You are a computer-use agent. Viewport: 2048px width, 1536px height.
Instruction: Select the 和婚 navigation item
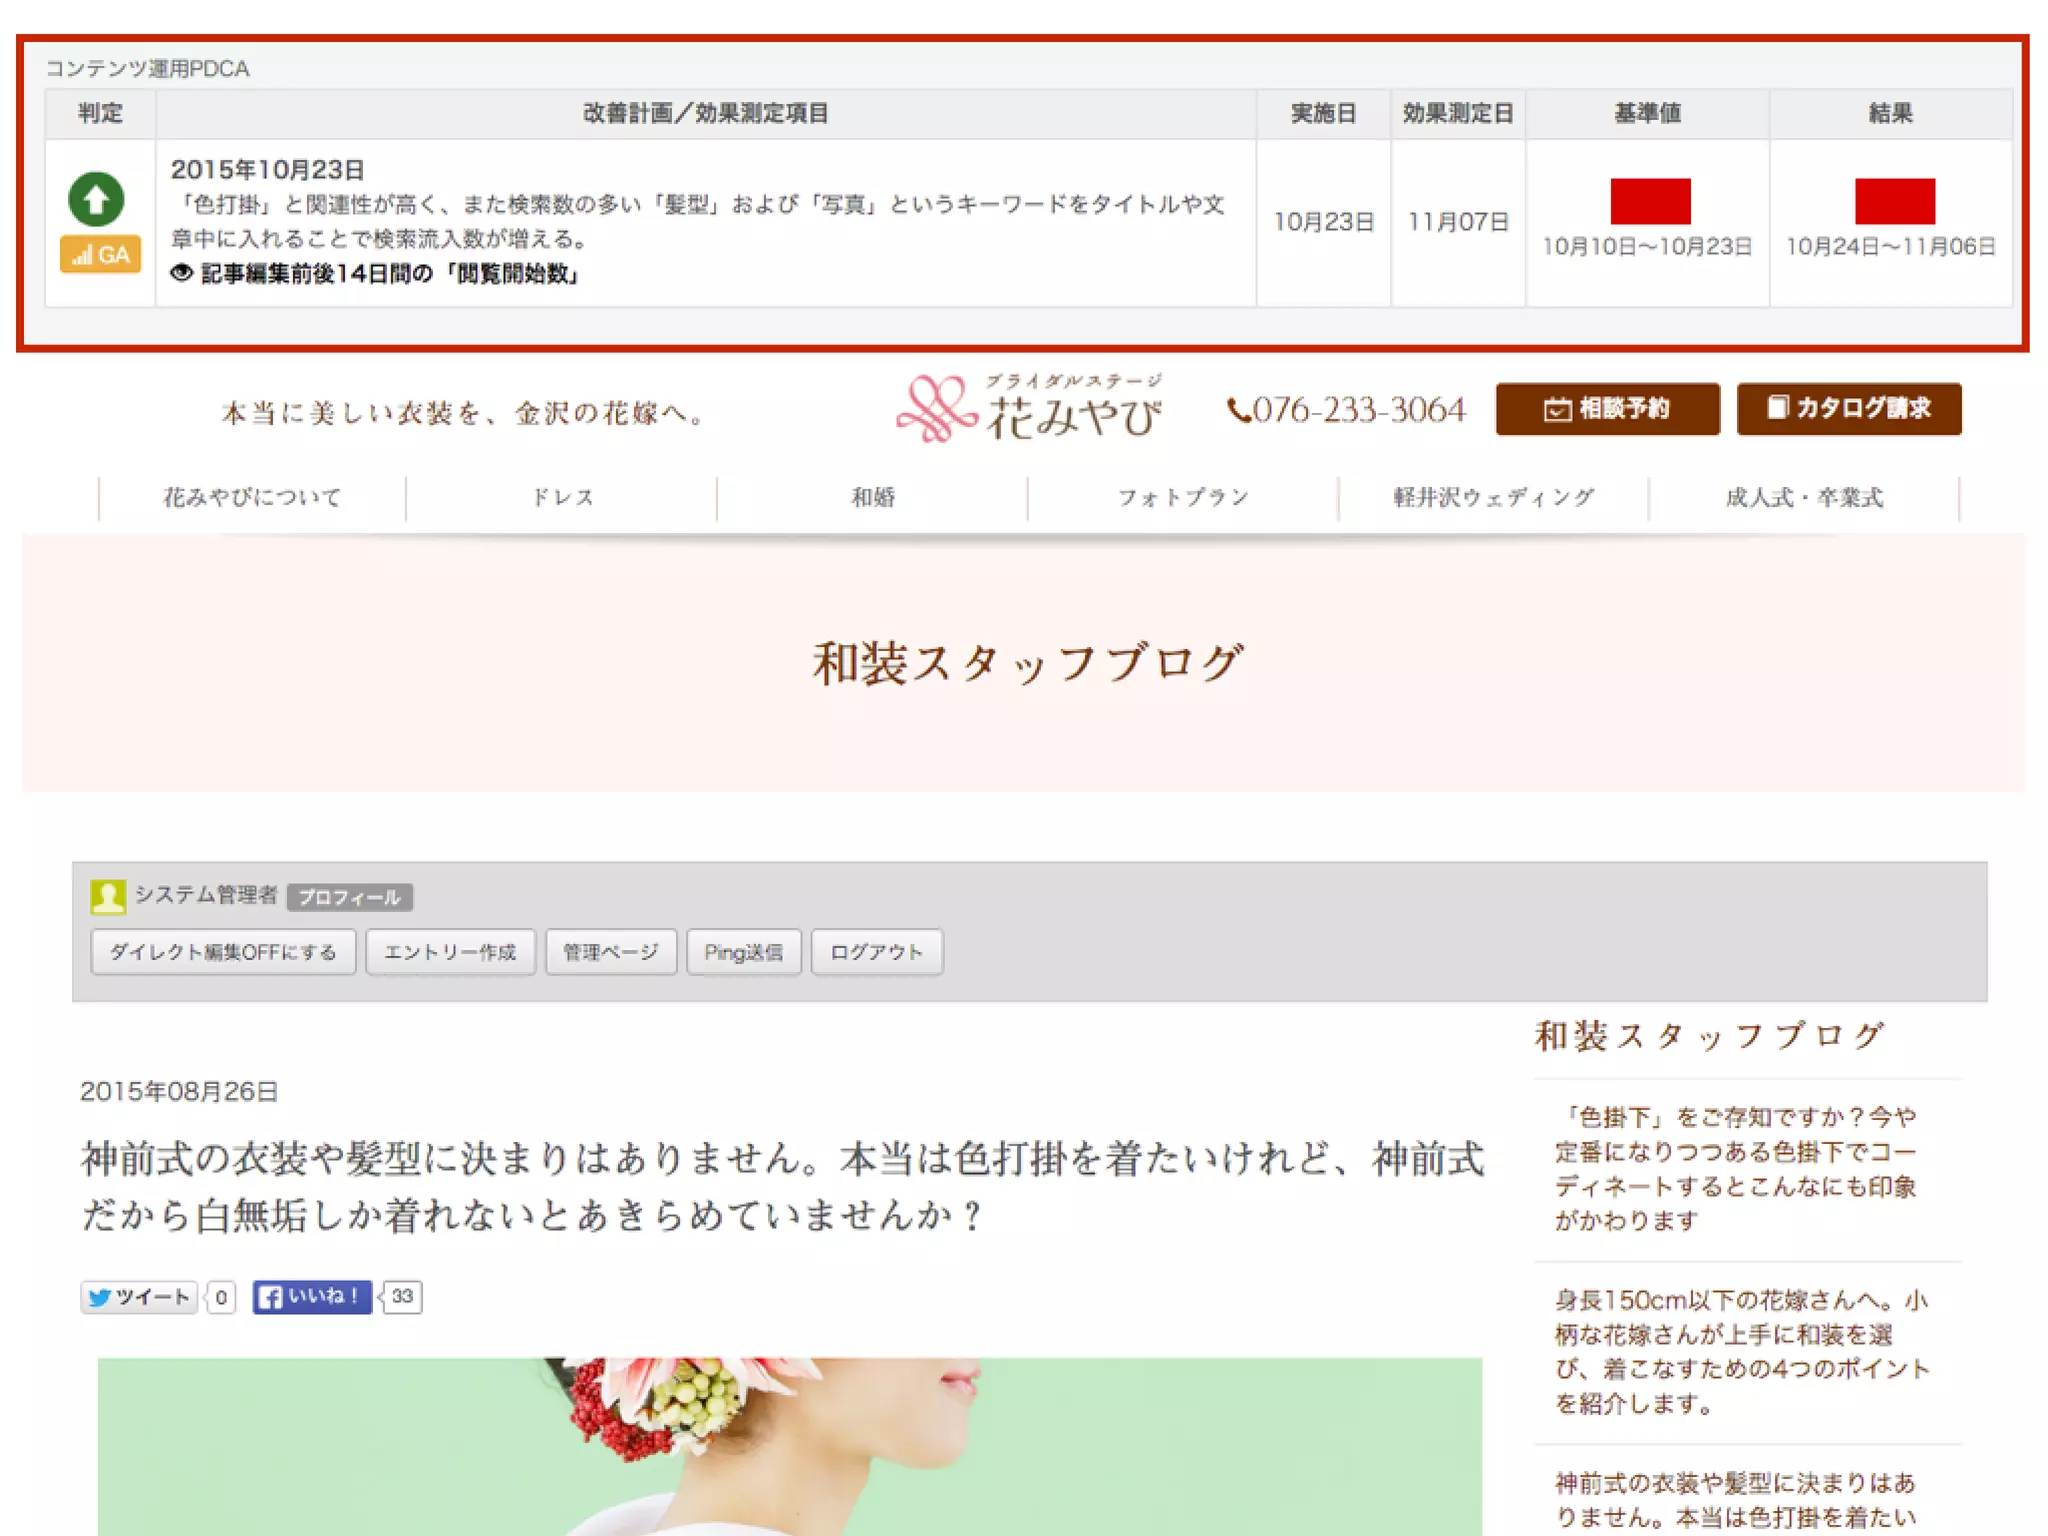[872, 498]
